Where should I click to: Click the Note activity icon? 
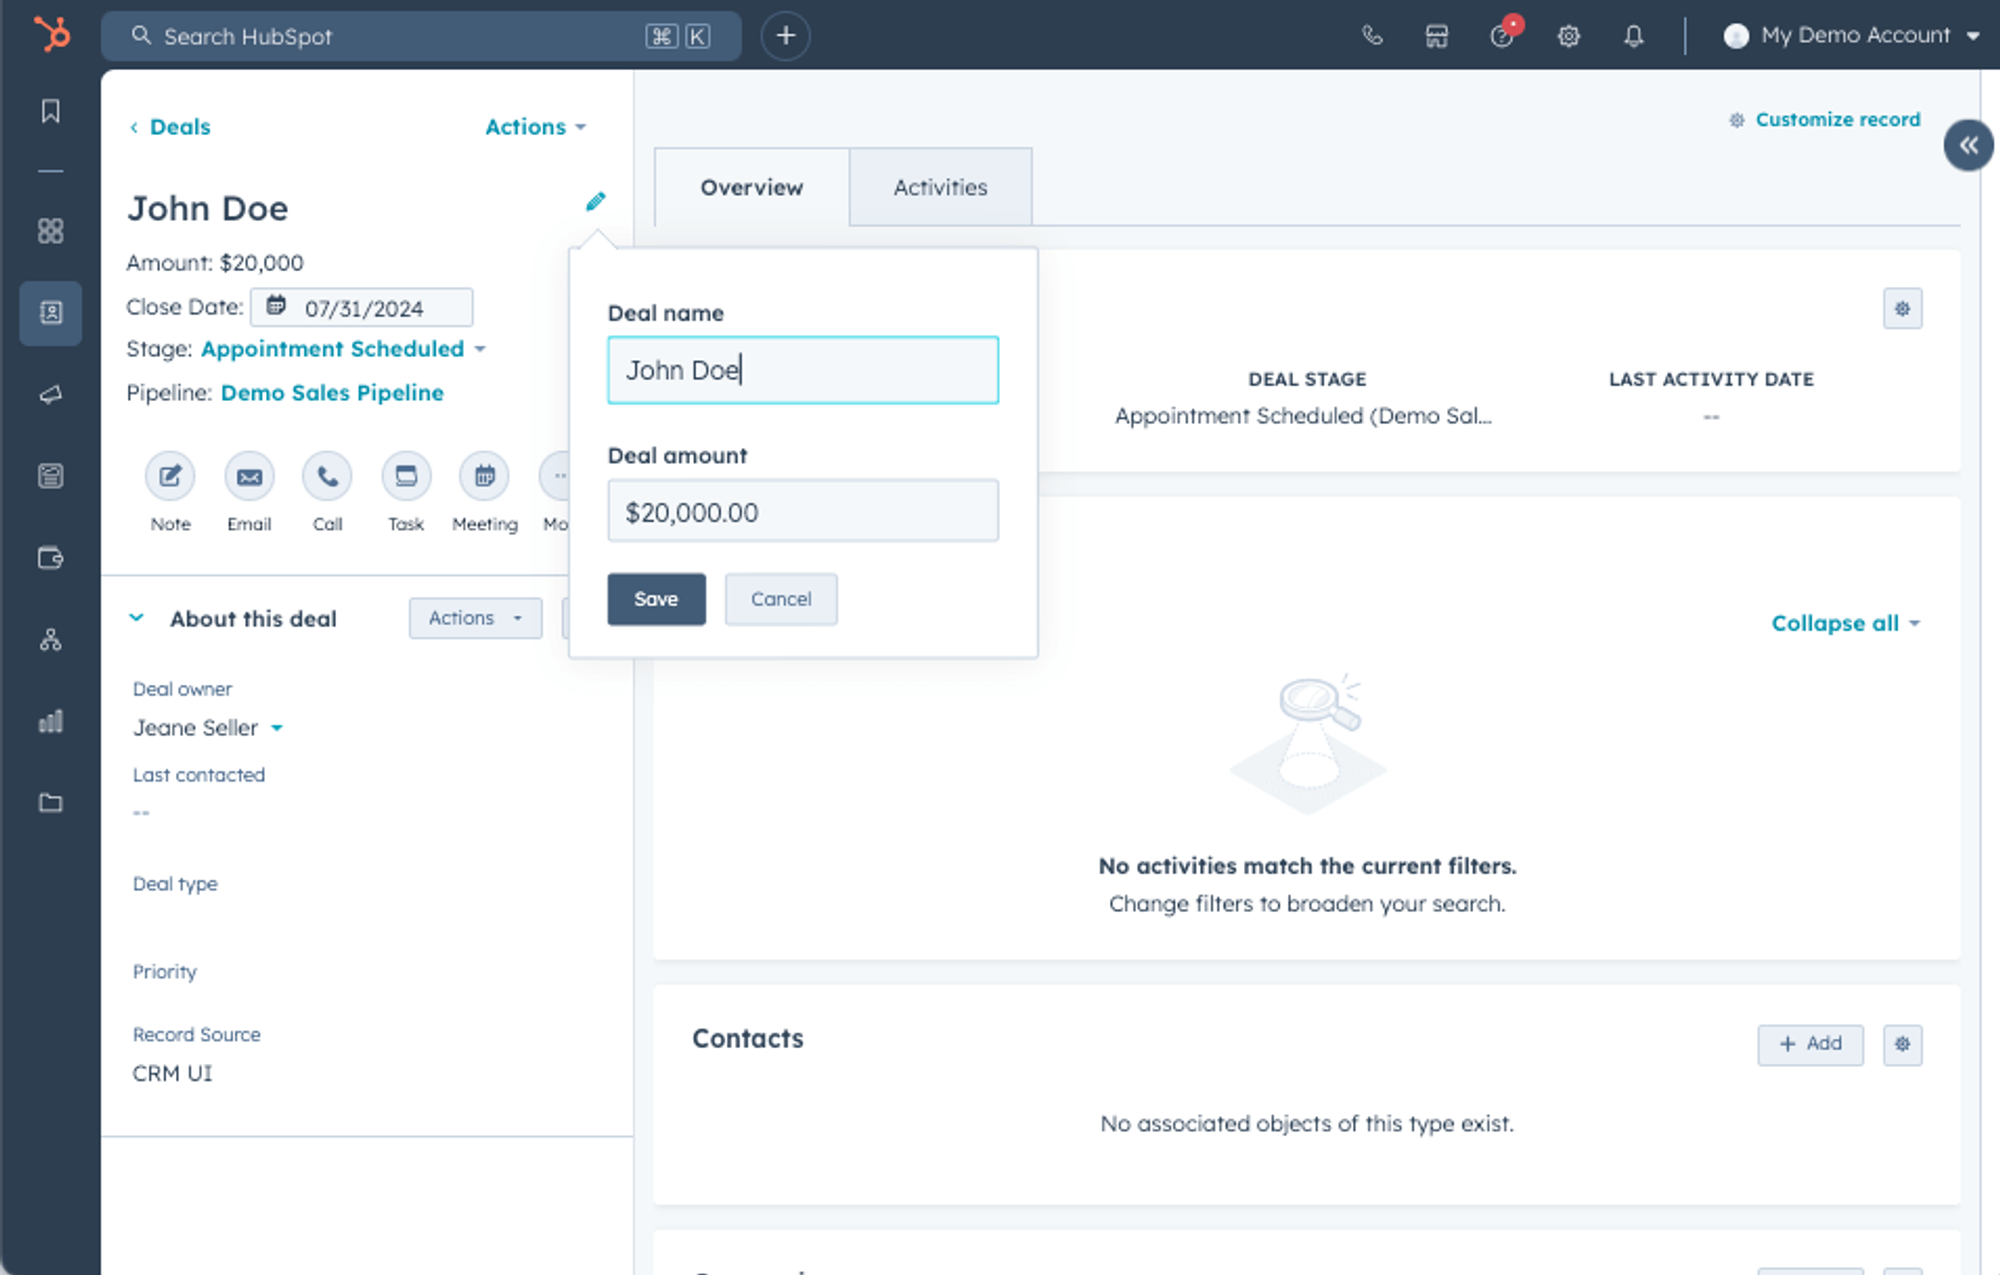pyautogui.click(x=170, y=477)
